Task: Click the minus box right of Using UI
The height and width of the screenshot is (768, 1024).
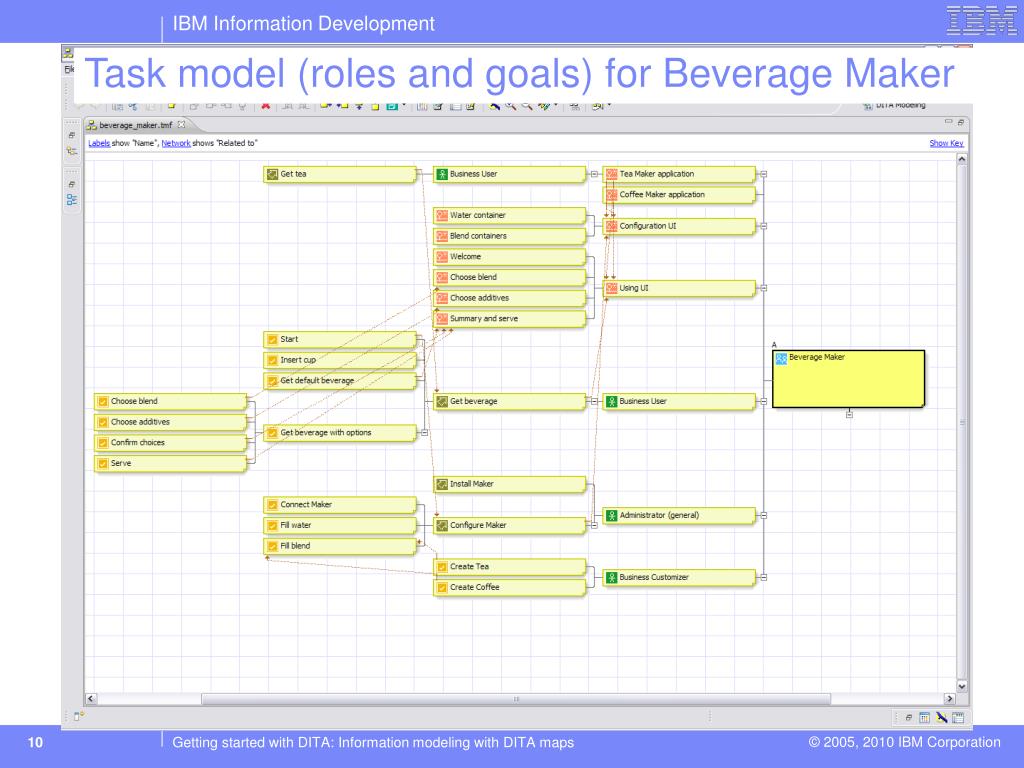Action: tap(763, 288)
